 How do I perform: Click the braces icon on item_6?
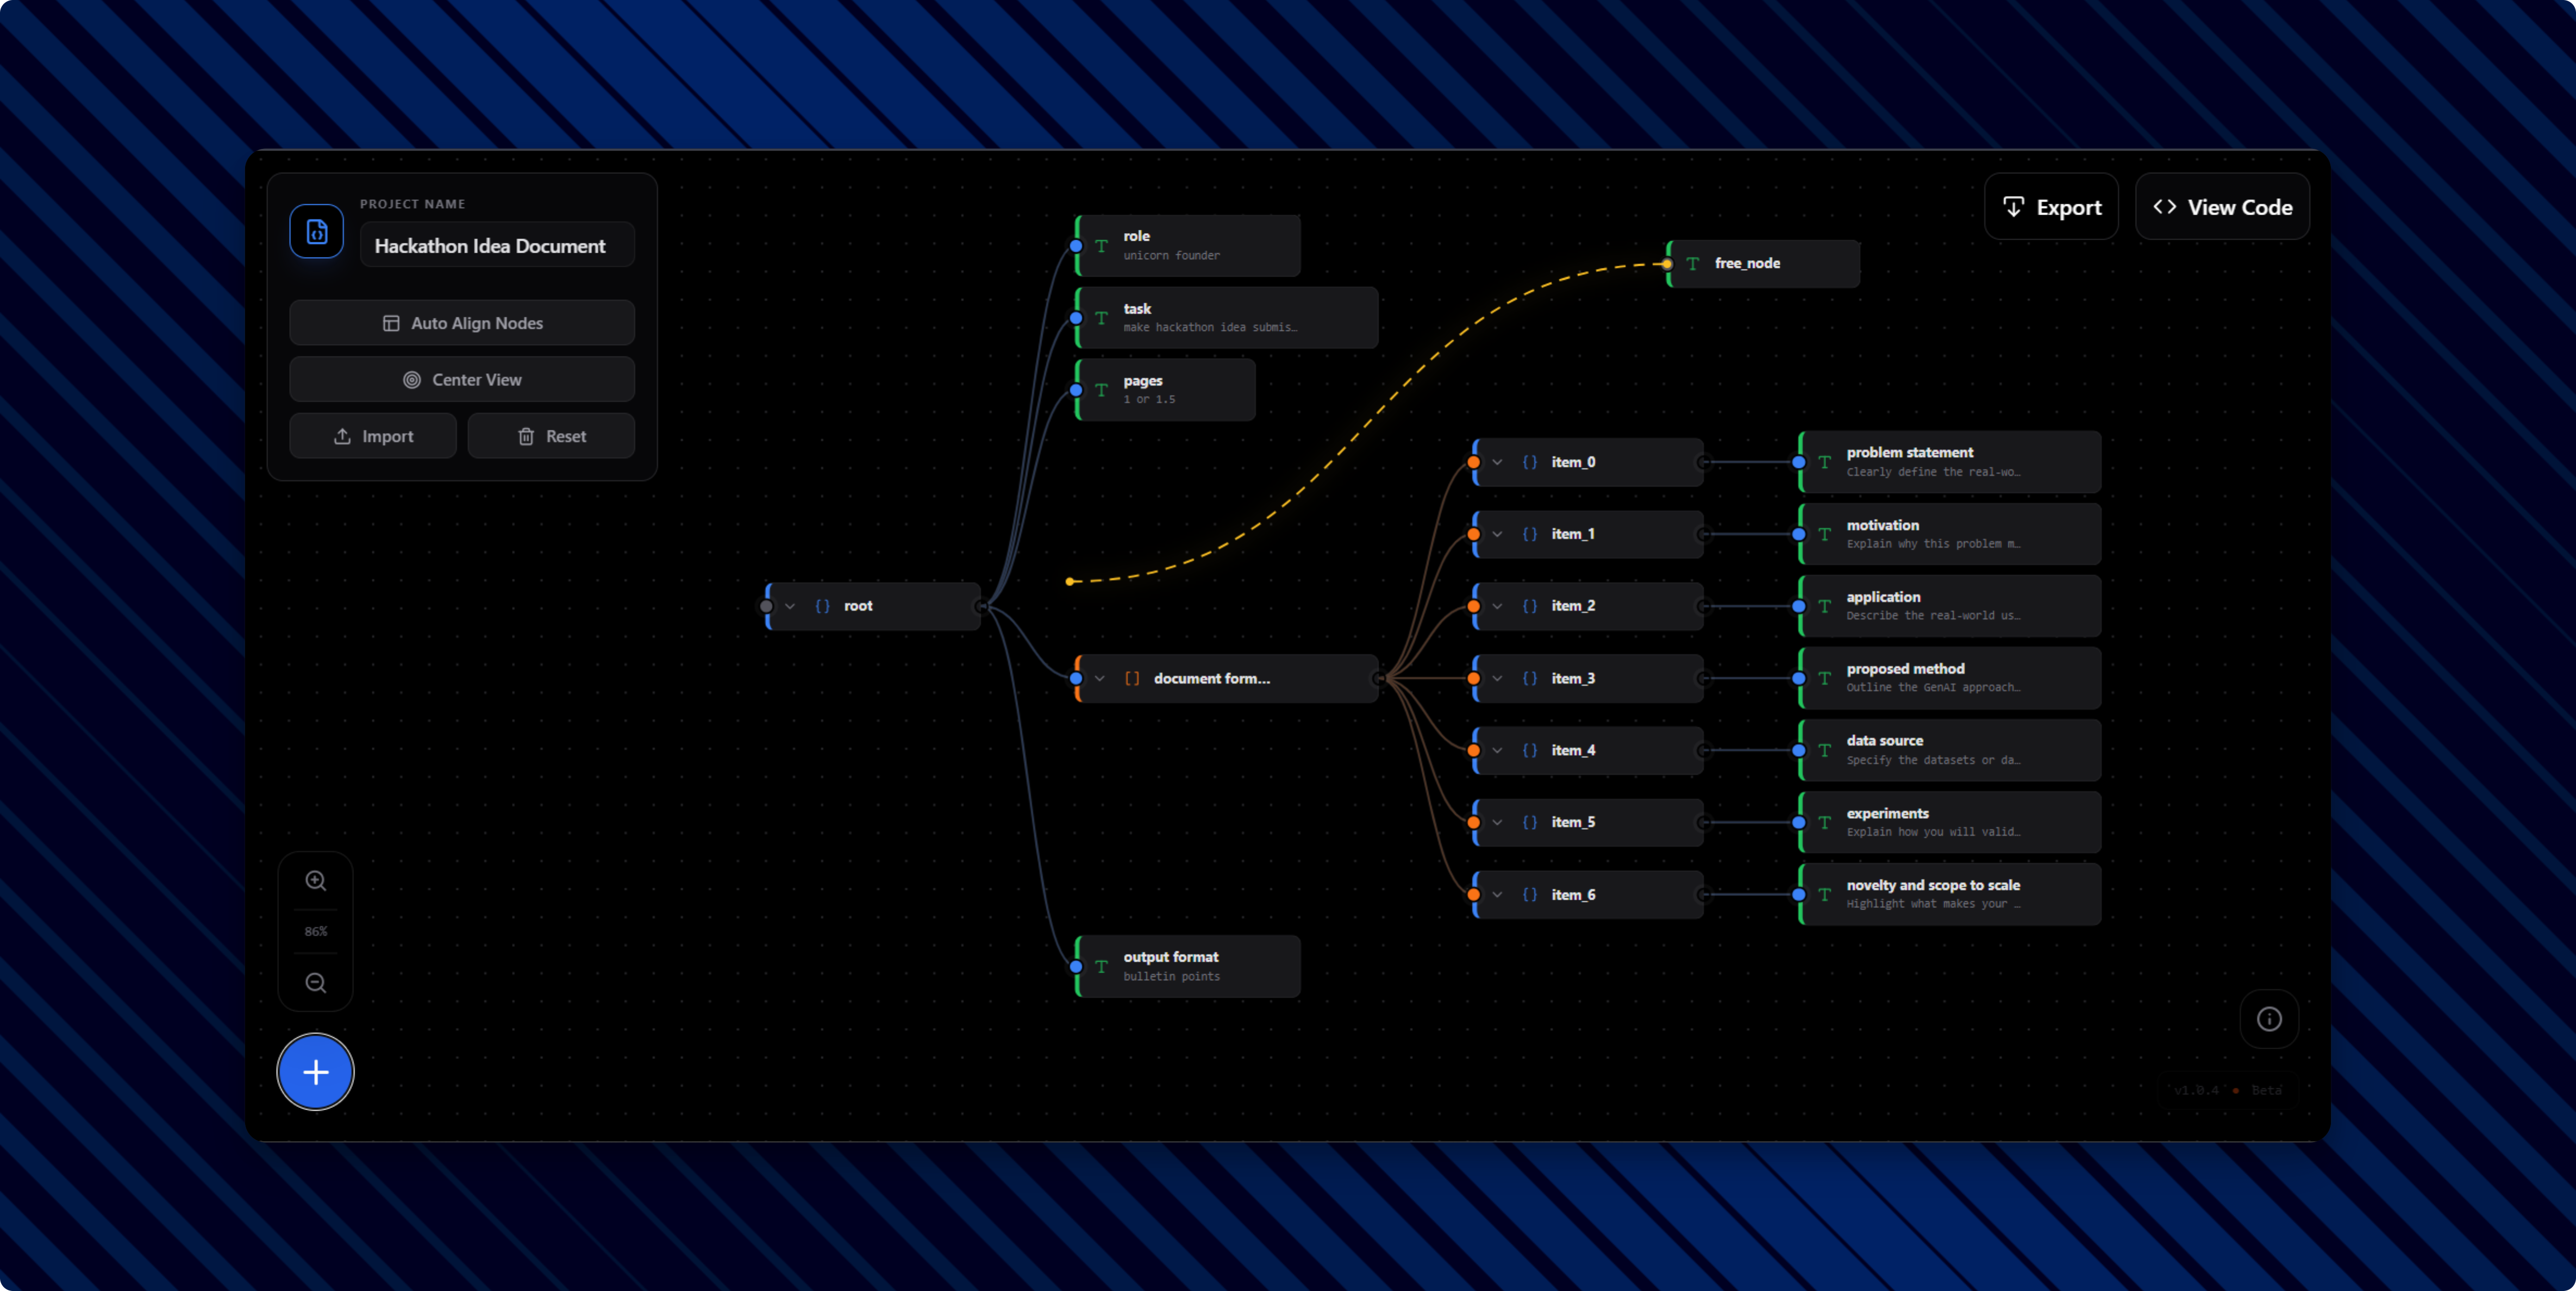pyautogui.click(x=1530, y=894)
